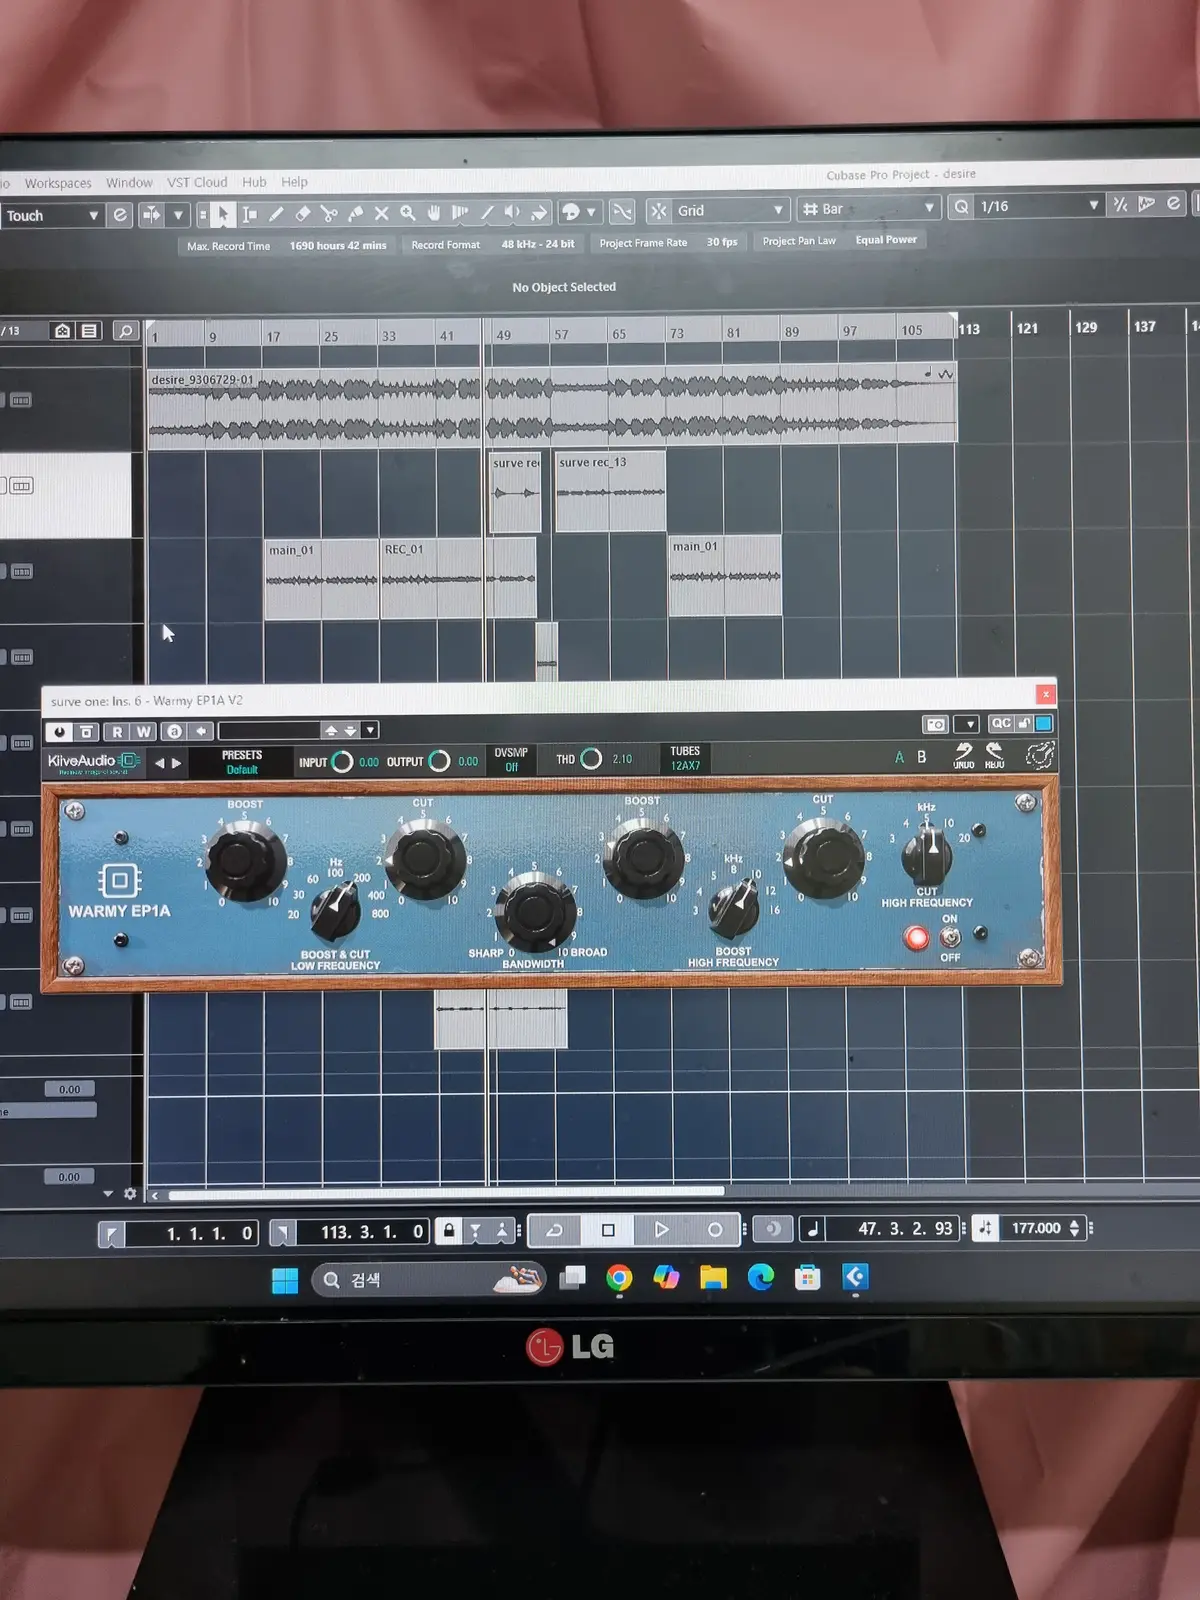Open the Workspaces menu
1200x1600 pixels.
point(58,183)
